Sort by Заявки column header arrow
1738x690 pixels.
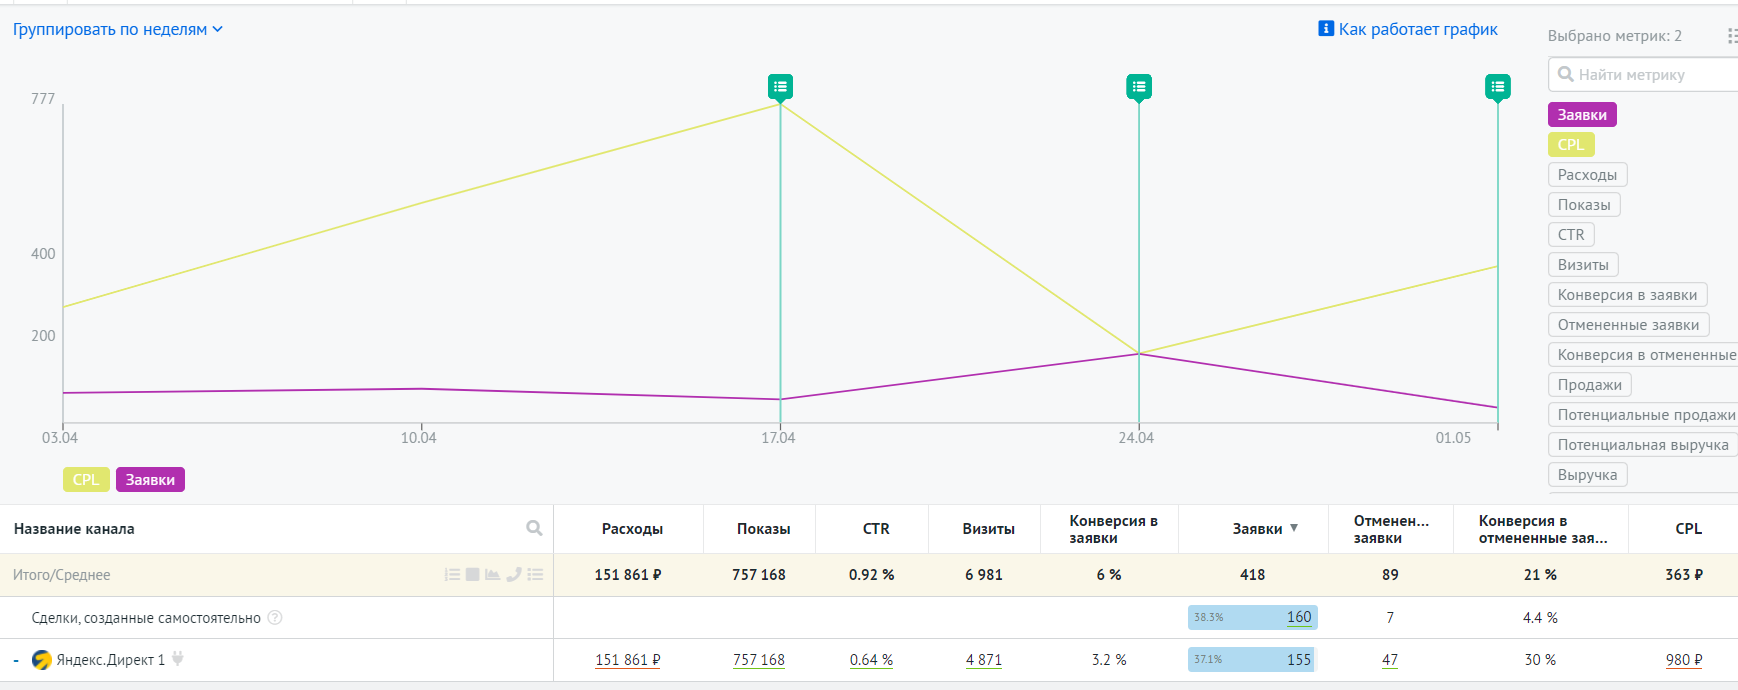[1294, 528]
